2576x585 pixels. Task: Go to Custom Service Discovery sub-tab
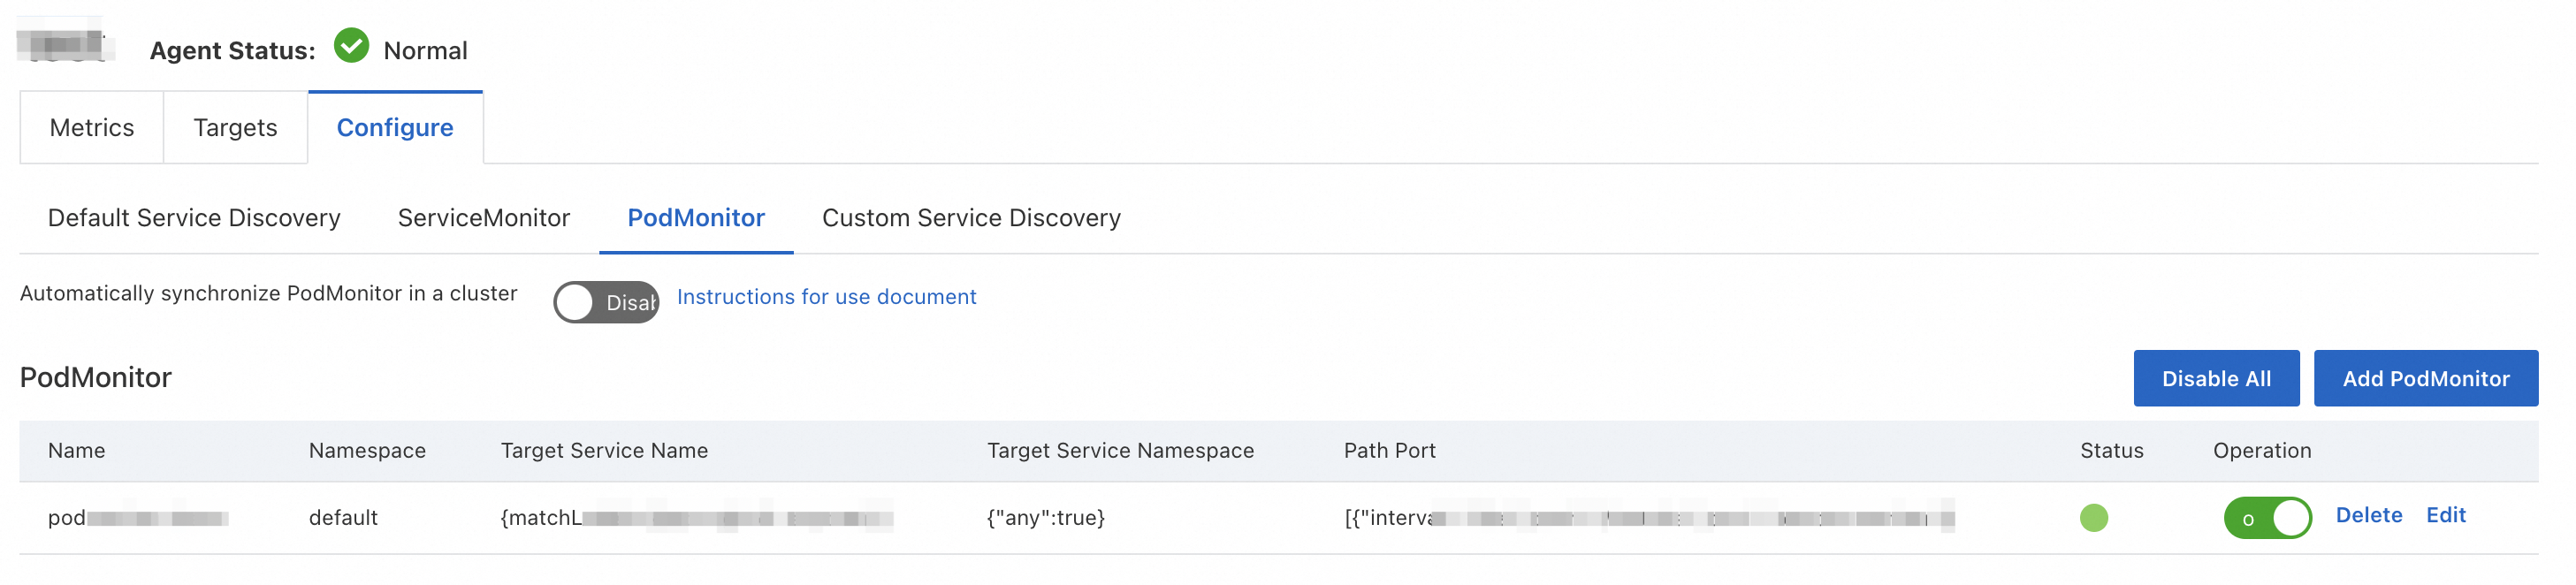click(x=971, y=218)
